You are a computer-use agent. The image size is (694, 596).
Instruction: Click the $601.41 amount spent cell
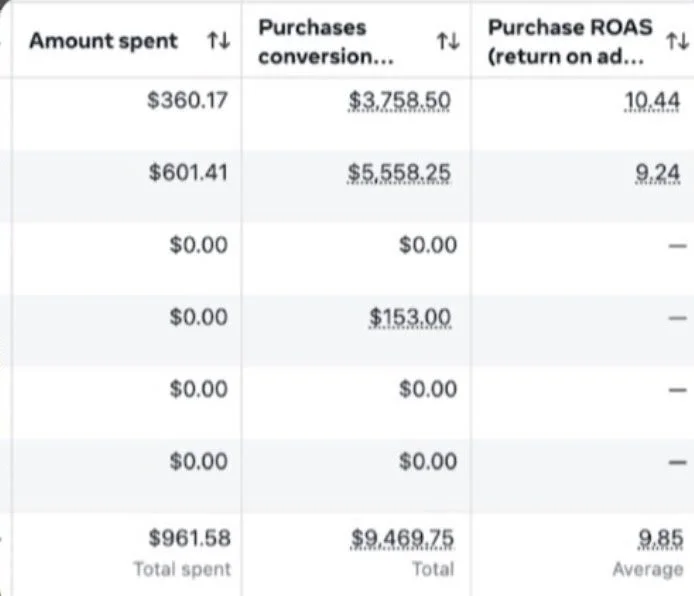pyautogui.click(x=189, y=173)
